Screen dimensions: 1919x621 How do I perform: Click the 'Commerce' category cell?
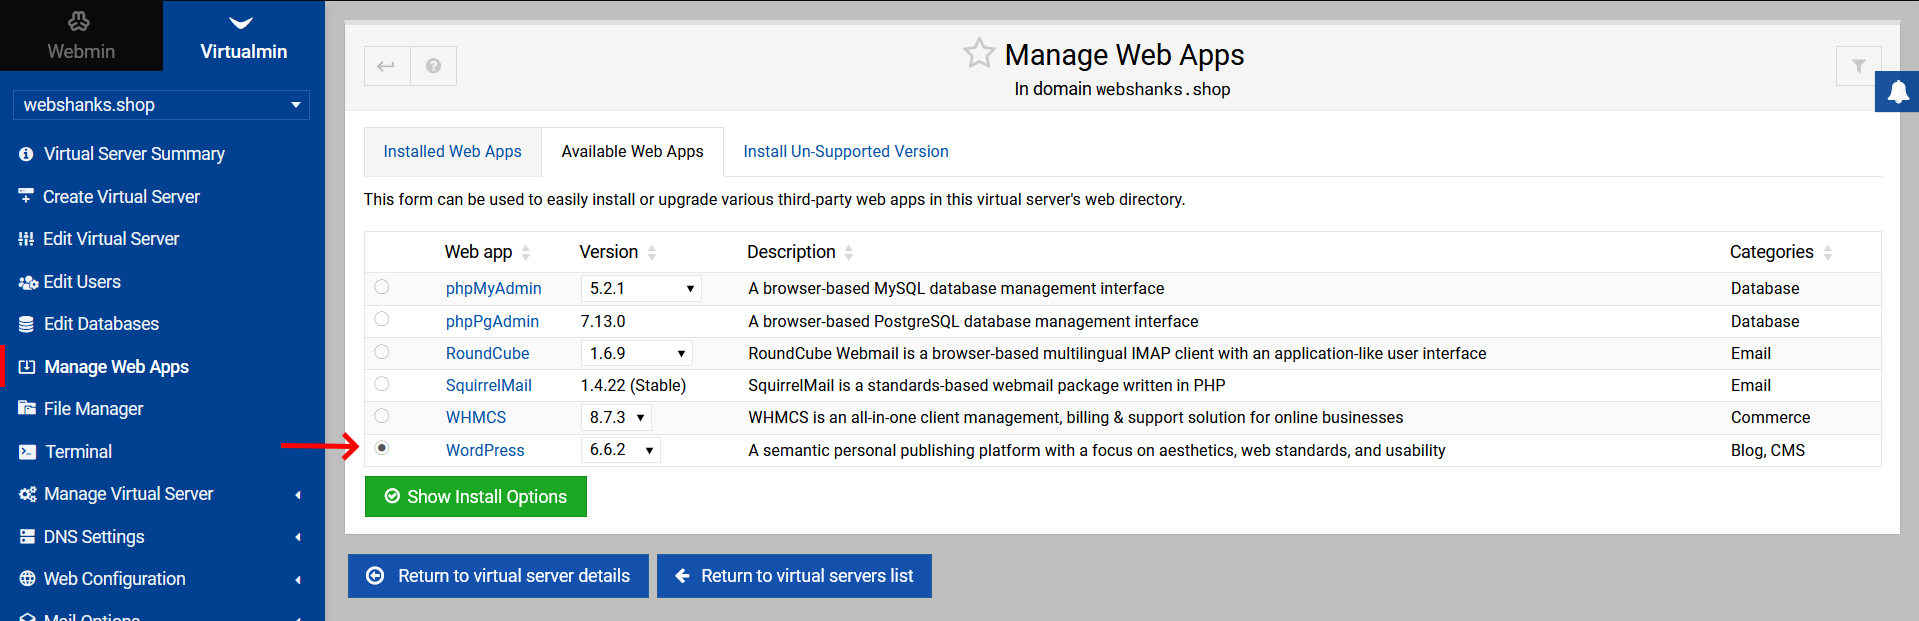pyautogui.click(x=1770, y=418)
